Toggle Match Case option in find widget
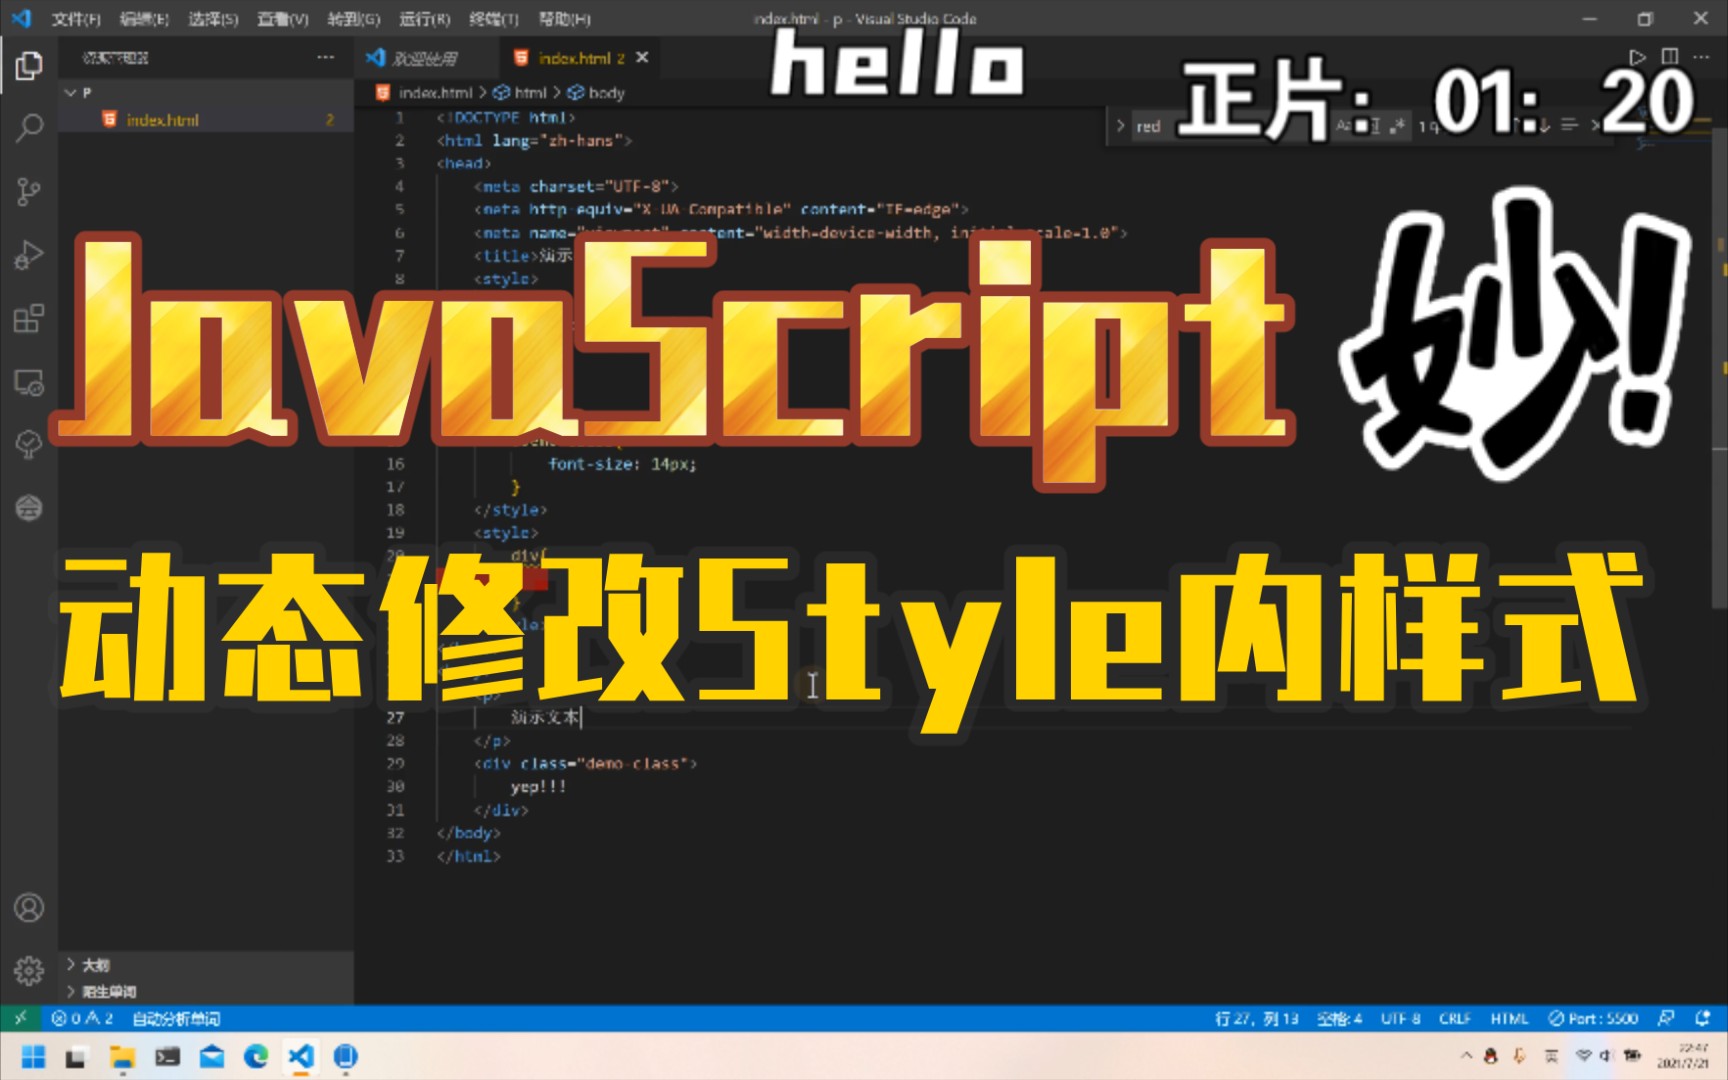This screenshot has width=1728, height=1080. click(1345, 126)
